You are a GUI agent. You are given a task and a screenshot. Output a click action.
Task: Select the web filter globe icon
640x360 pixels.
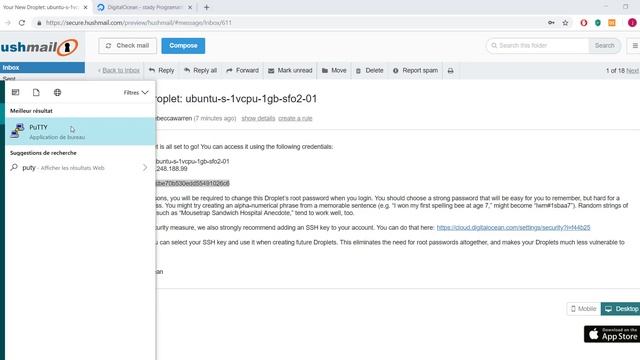[x=58, y=92]
